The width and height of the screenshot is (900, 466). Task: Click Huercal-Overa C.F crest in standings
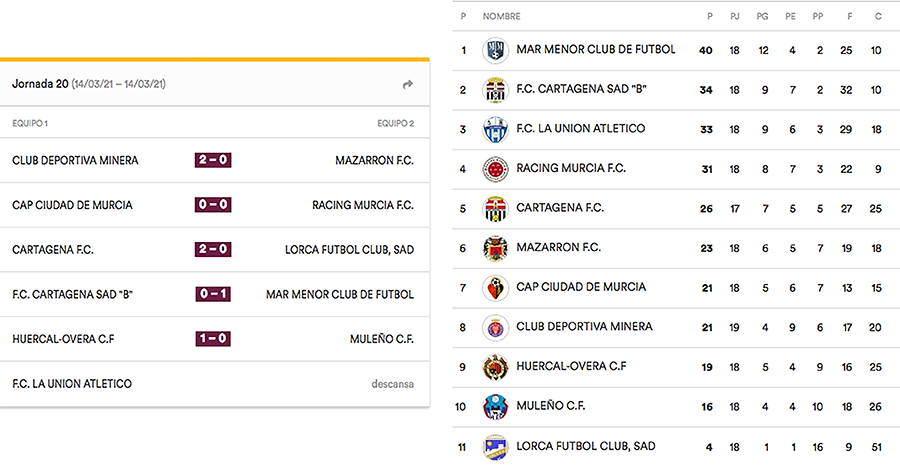click(495, 366)
